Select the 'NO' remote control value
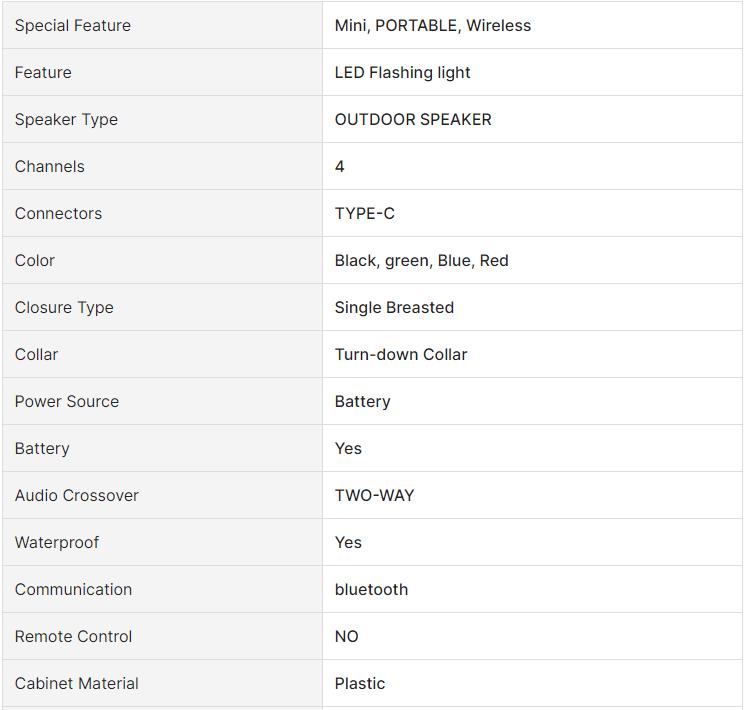This screenshot has width=744, height=710. (346, 636)
